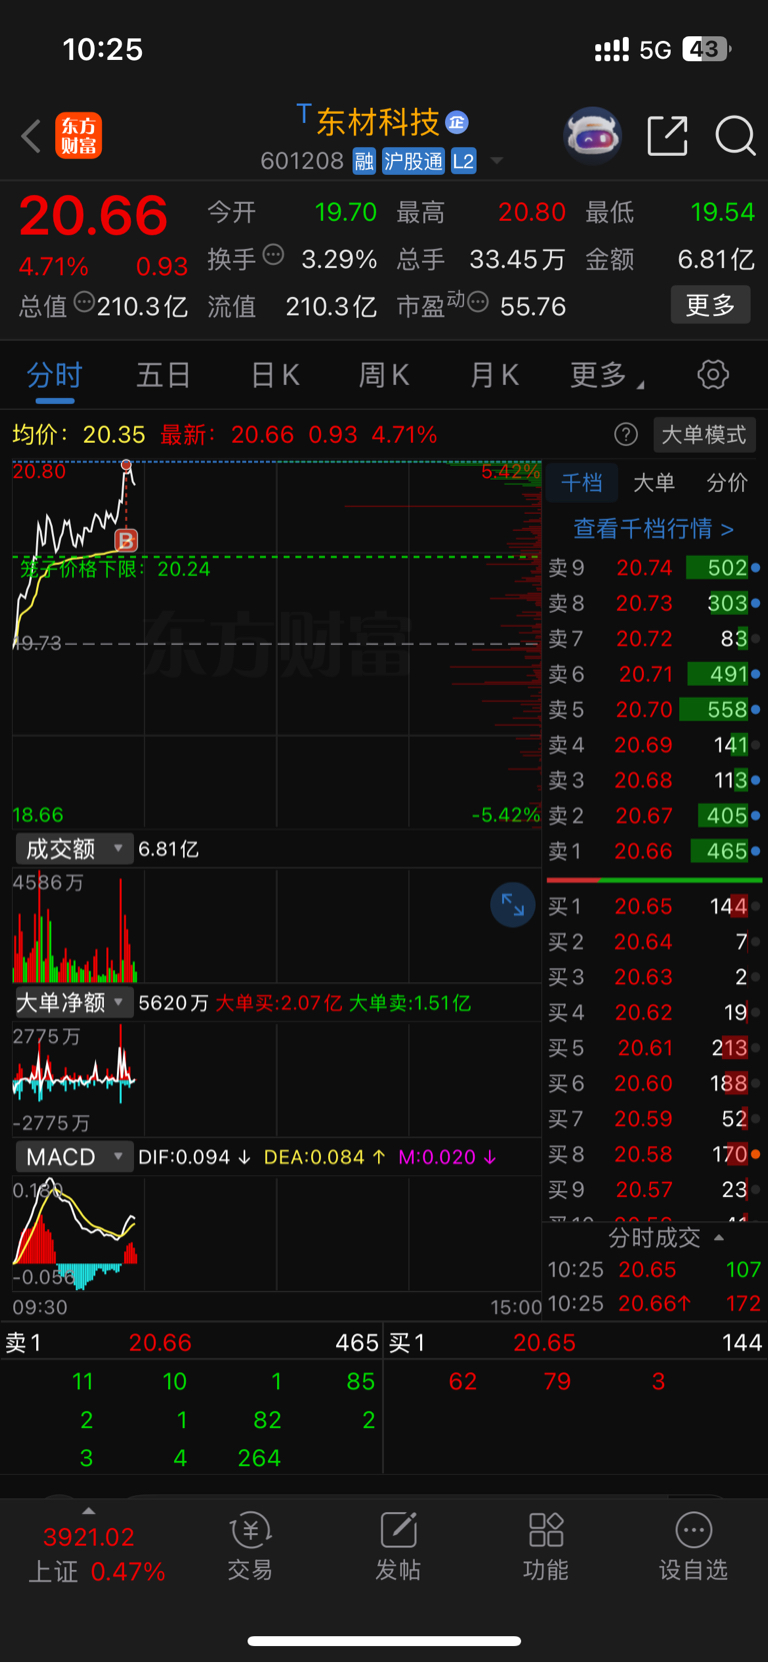Select the 千档 order book tab

(582, 483)
